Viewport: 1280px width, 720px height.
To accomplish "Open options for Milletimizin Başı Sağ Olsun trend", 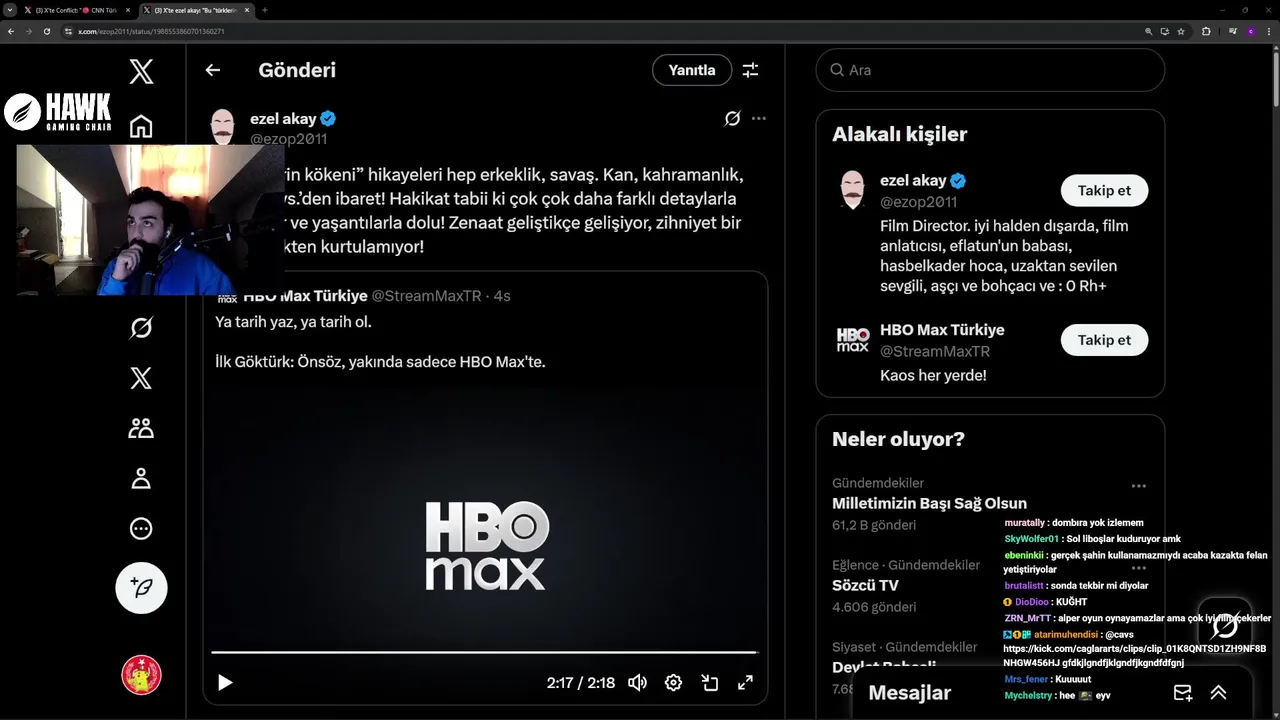I will (x=1138, y=486).
